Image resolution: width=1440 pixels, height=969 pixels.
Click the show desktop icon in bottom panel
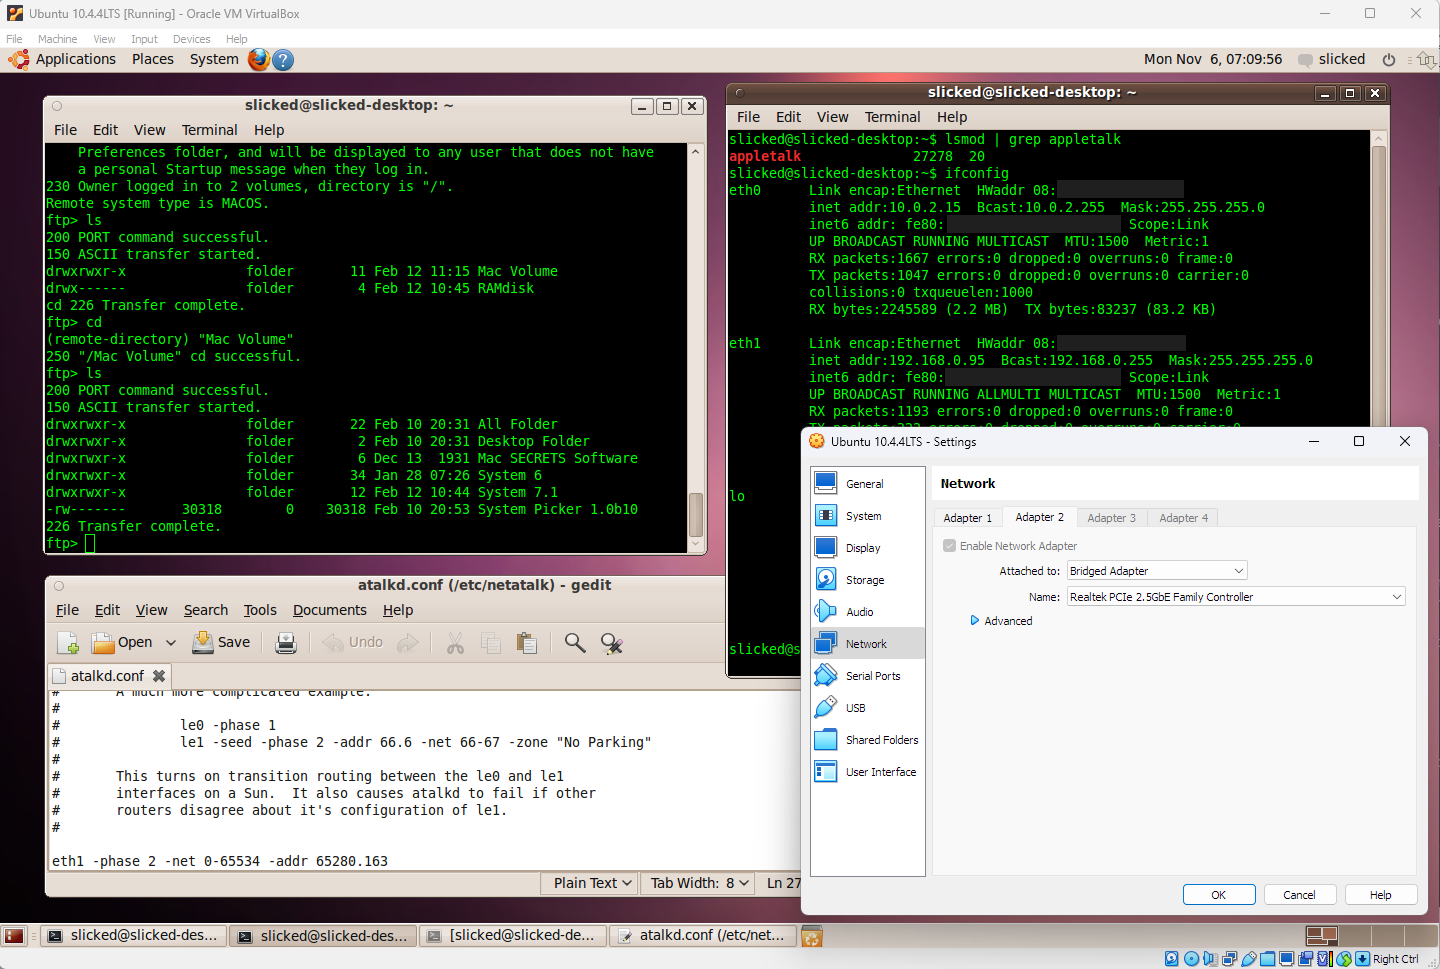point(14,936)
